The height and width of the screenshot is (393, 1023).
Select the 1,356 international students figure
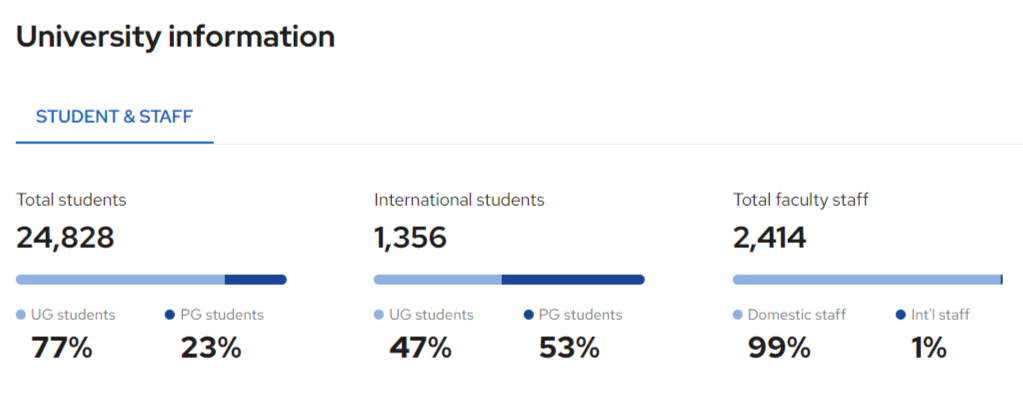click(x=410, y=238)
